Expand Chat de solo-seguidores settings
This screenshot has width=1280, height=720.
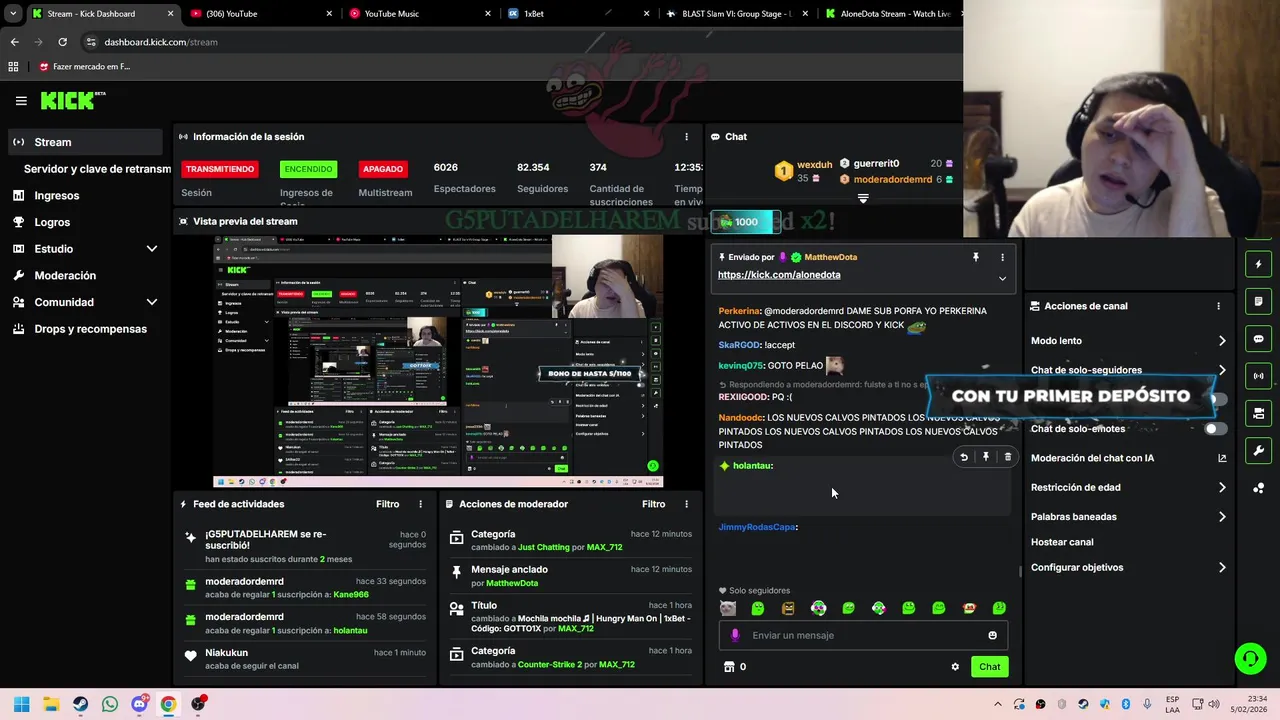(x=1128, y=370)
